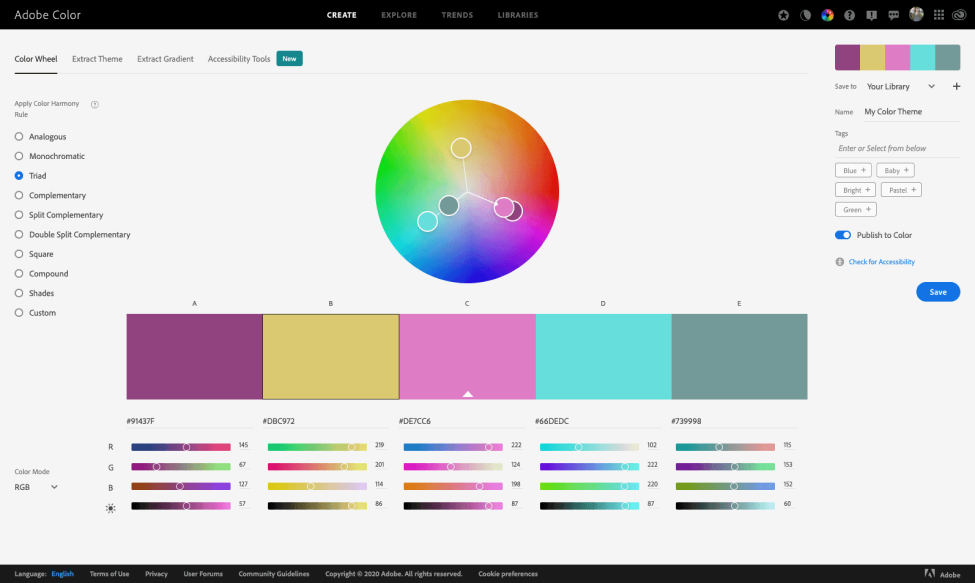Click the Tags input field
Screen dimensions: 975x583
(897, 149)
